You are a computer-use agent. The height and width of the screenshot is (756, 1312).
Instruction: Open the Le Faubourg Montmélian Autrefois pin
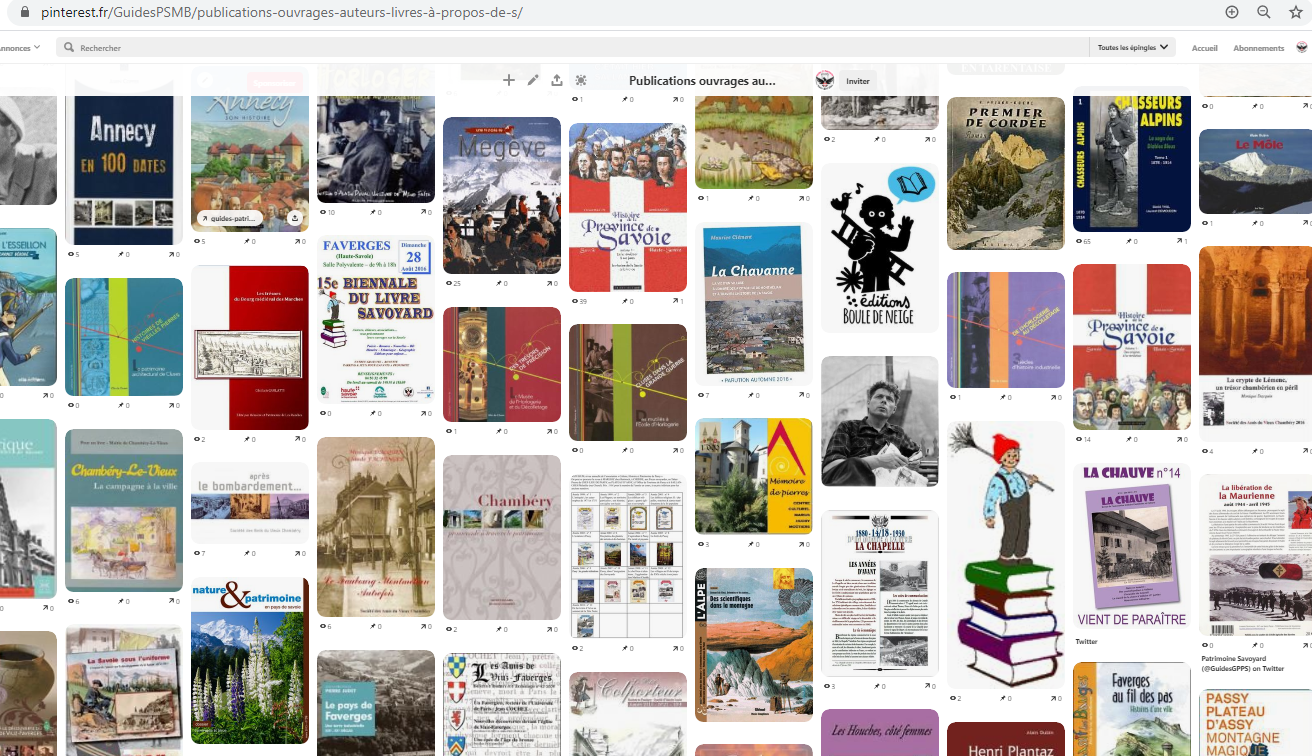376,527
